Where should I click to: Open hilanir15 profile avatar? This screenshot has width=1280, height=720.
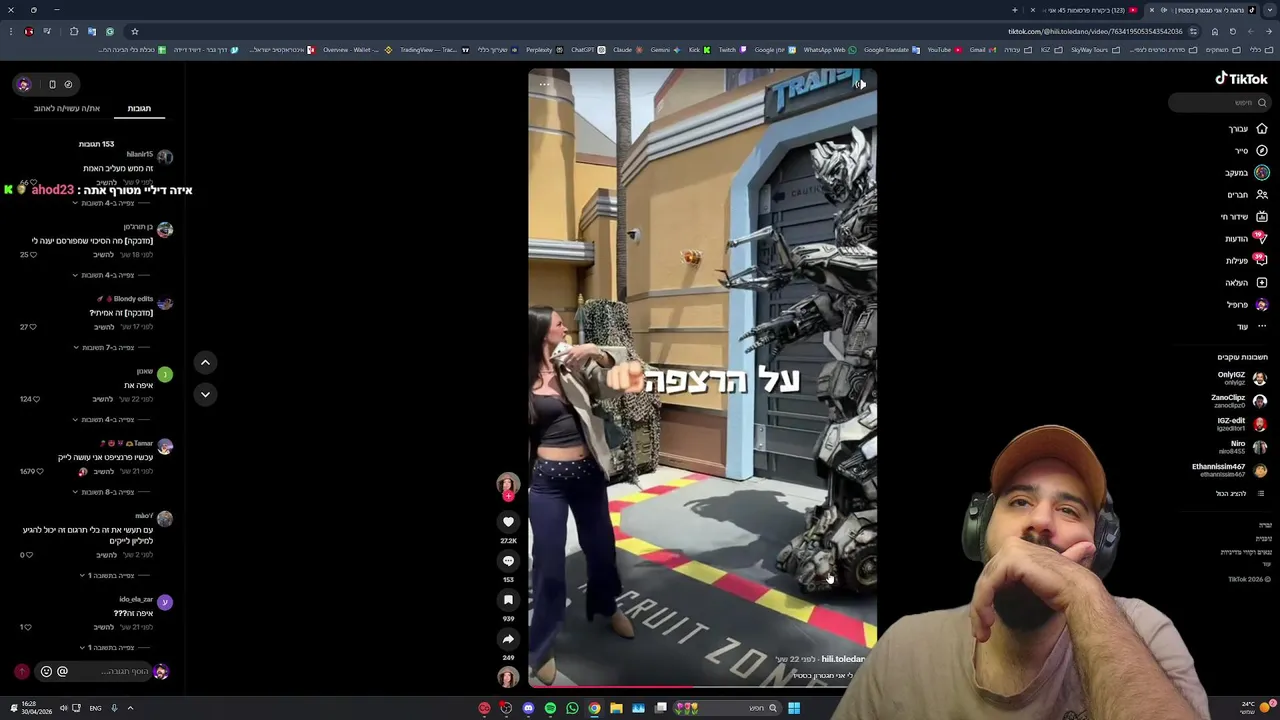pyautogui.click(x=165, y=157)
